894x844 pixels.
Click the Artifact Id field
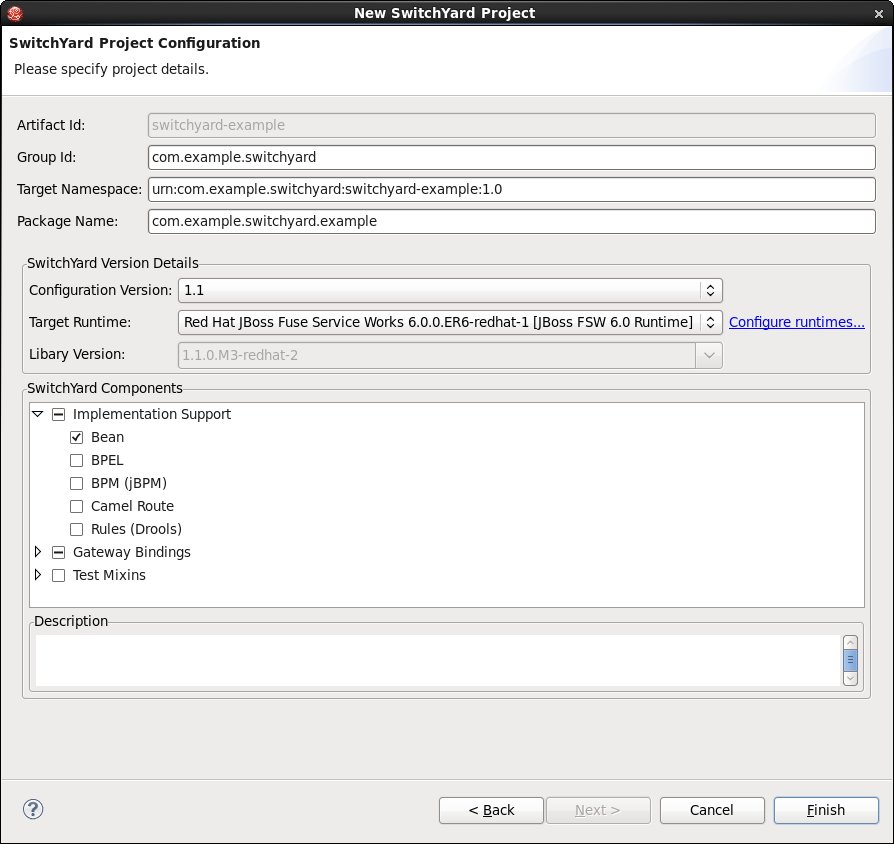[x=511, y=125]
